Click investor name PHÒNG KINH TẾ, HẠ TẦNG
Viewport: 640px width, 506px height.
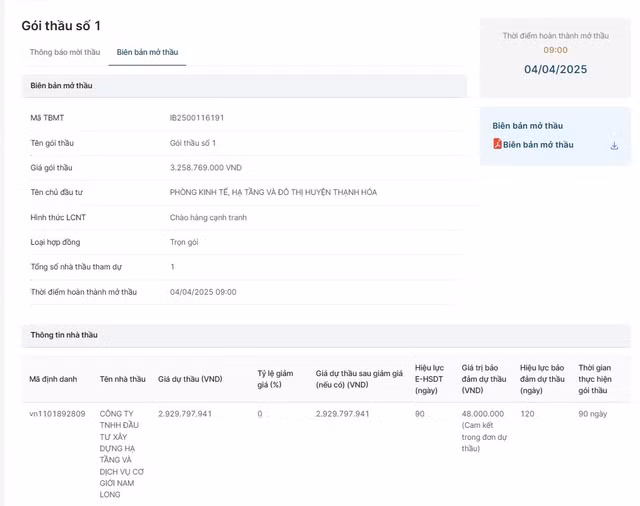point(273,192)
